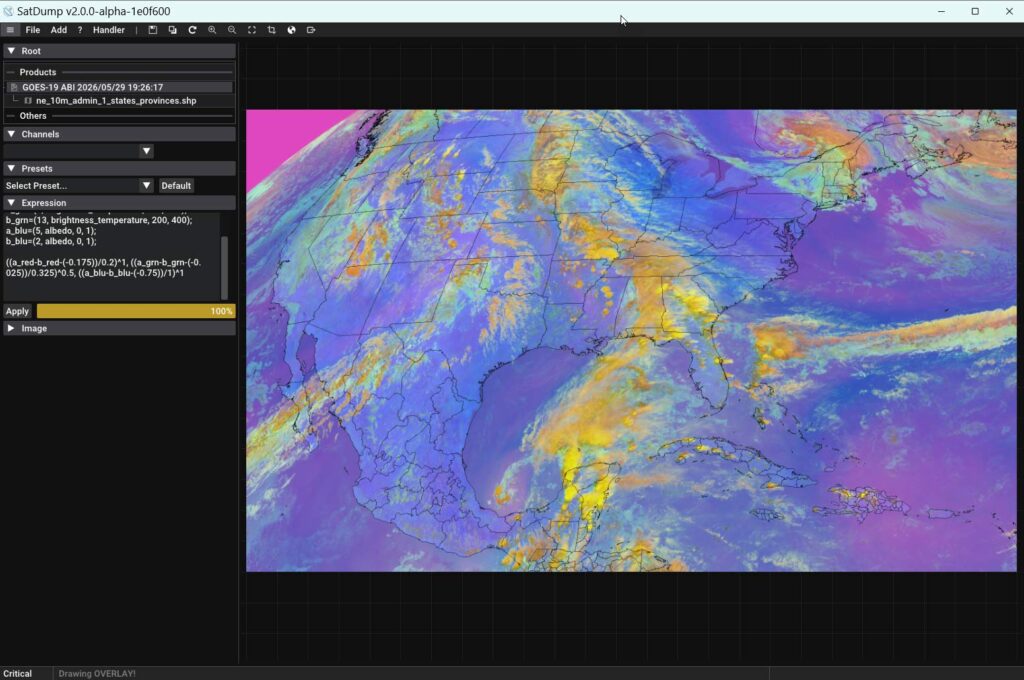
Task: Minimize the SatDump window
Action: click(x=941, y=11)
